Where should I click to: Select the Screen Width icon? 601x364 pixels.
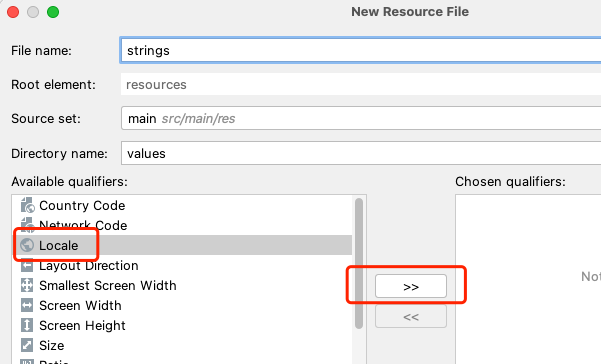[x=27, y=305]
